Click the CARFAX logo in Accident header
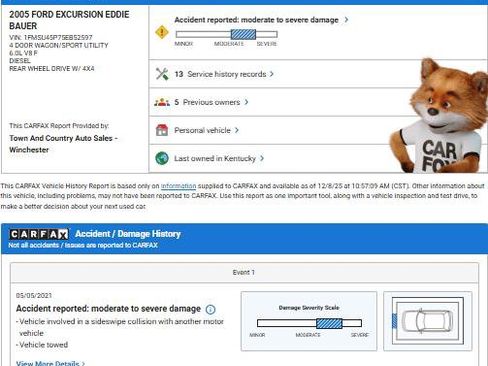The height and width of the screenshot is (366, 488). tap(39, 234)
